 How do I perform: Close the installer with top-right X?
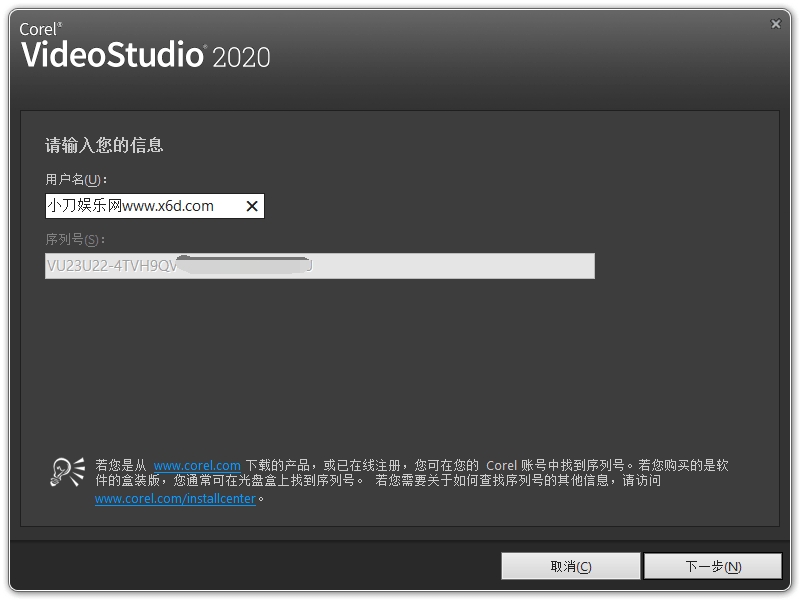tap(775, 23)
